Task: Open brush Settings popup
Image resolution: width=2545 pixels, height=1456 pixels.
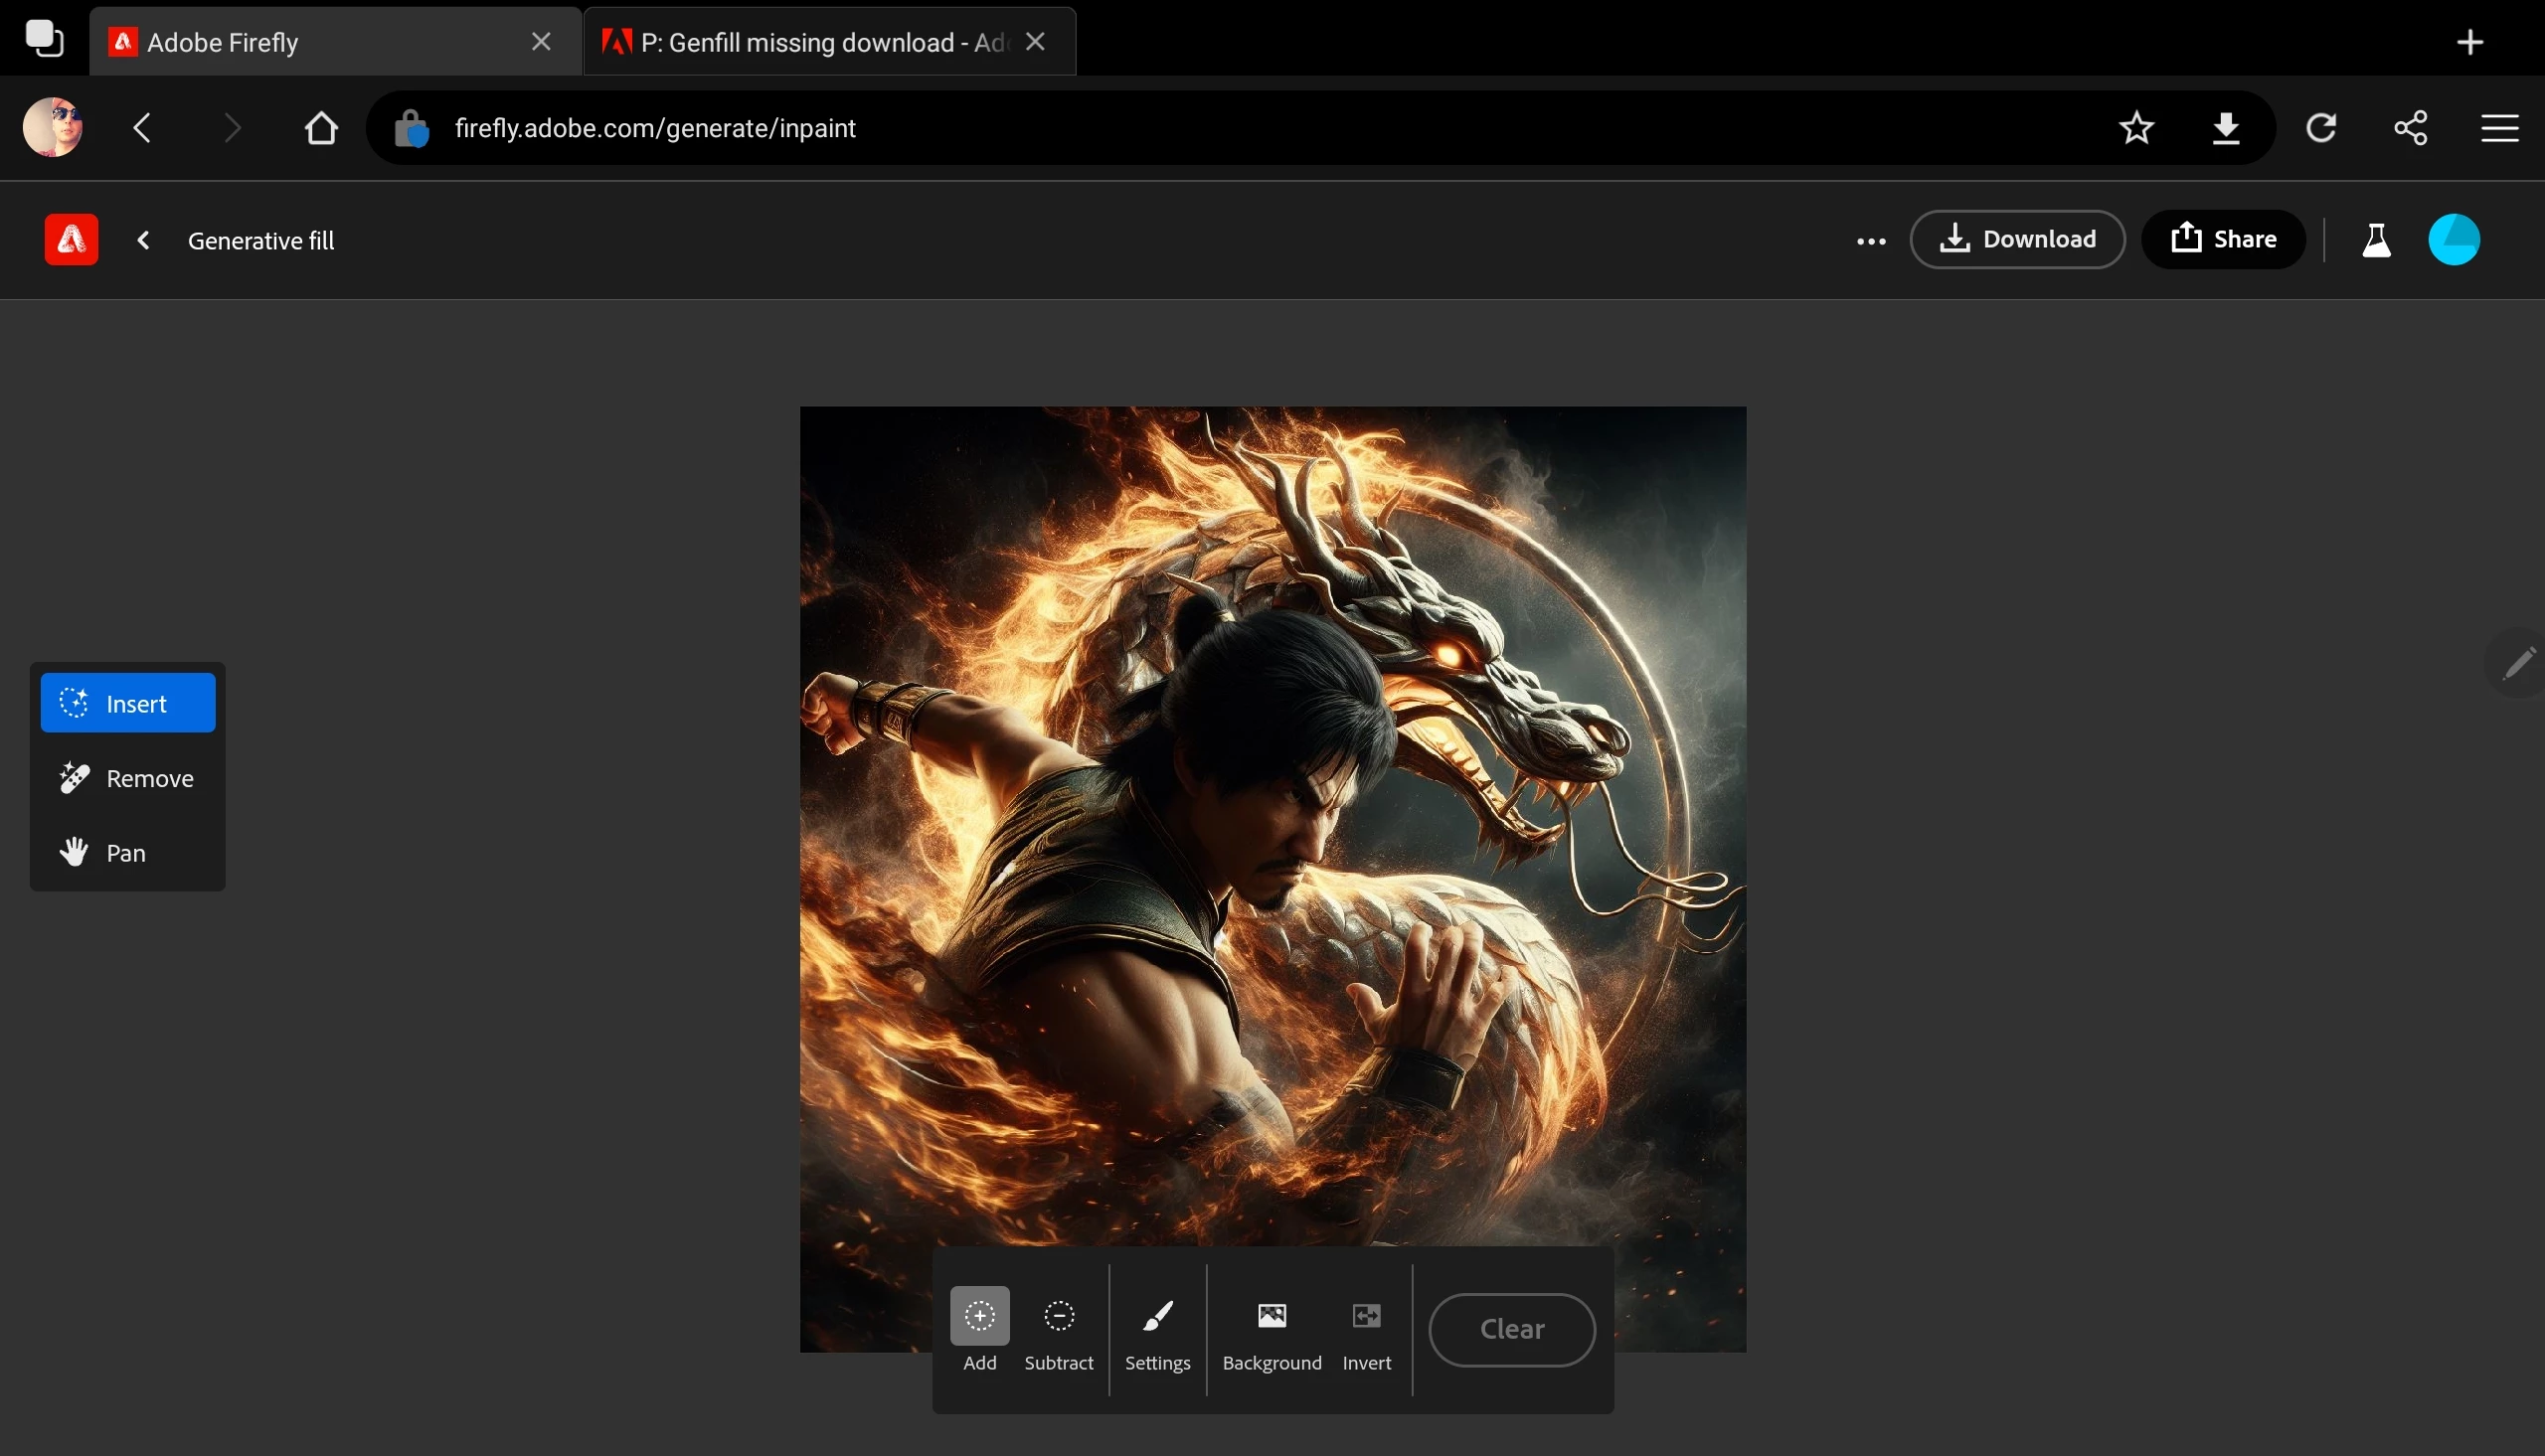Action: click(1157, 1328)
